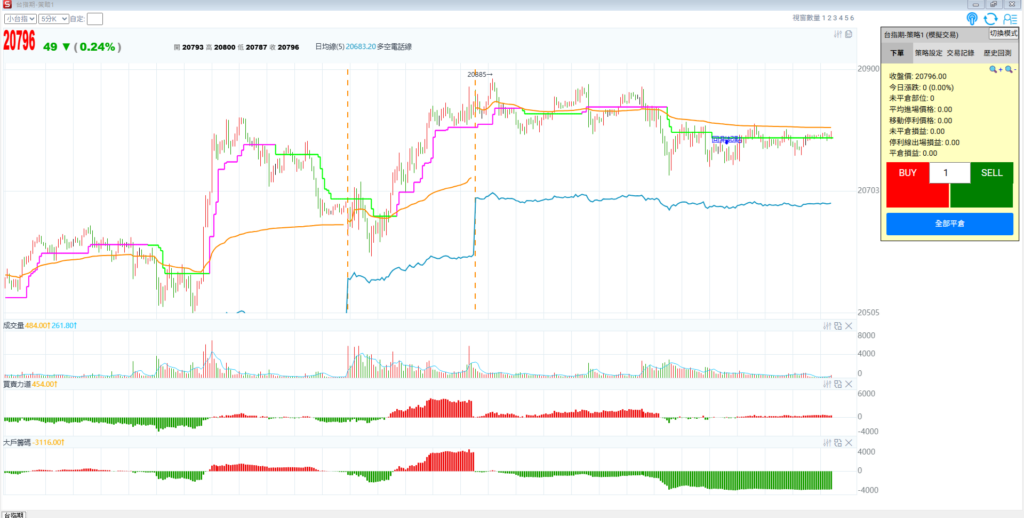Expand the 5分K timeframe dropdown

tap(54, 18)
